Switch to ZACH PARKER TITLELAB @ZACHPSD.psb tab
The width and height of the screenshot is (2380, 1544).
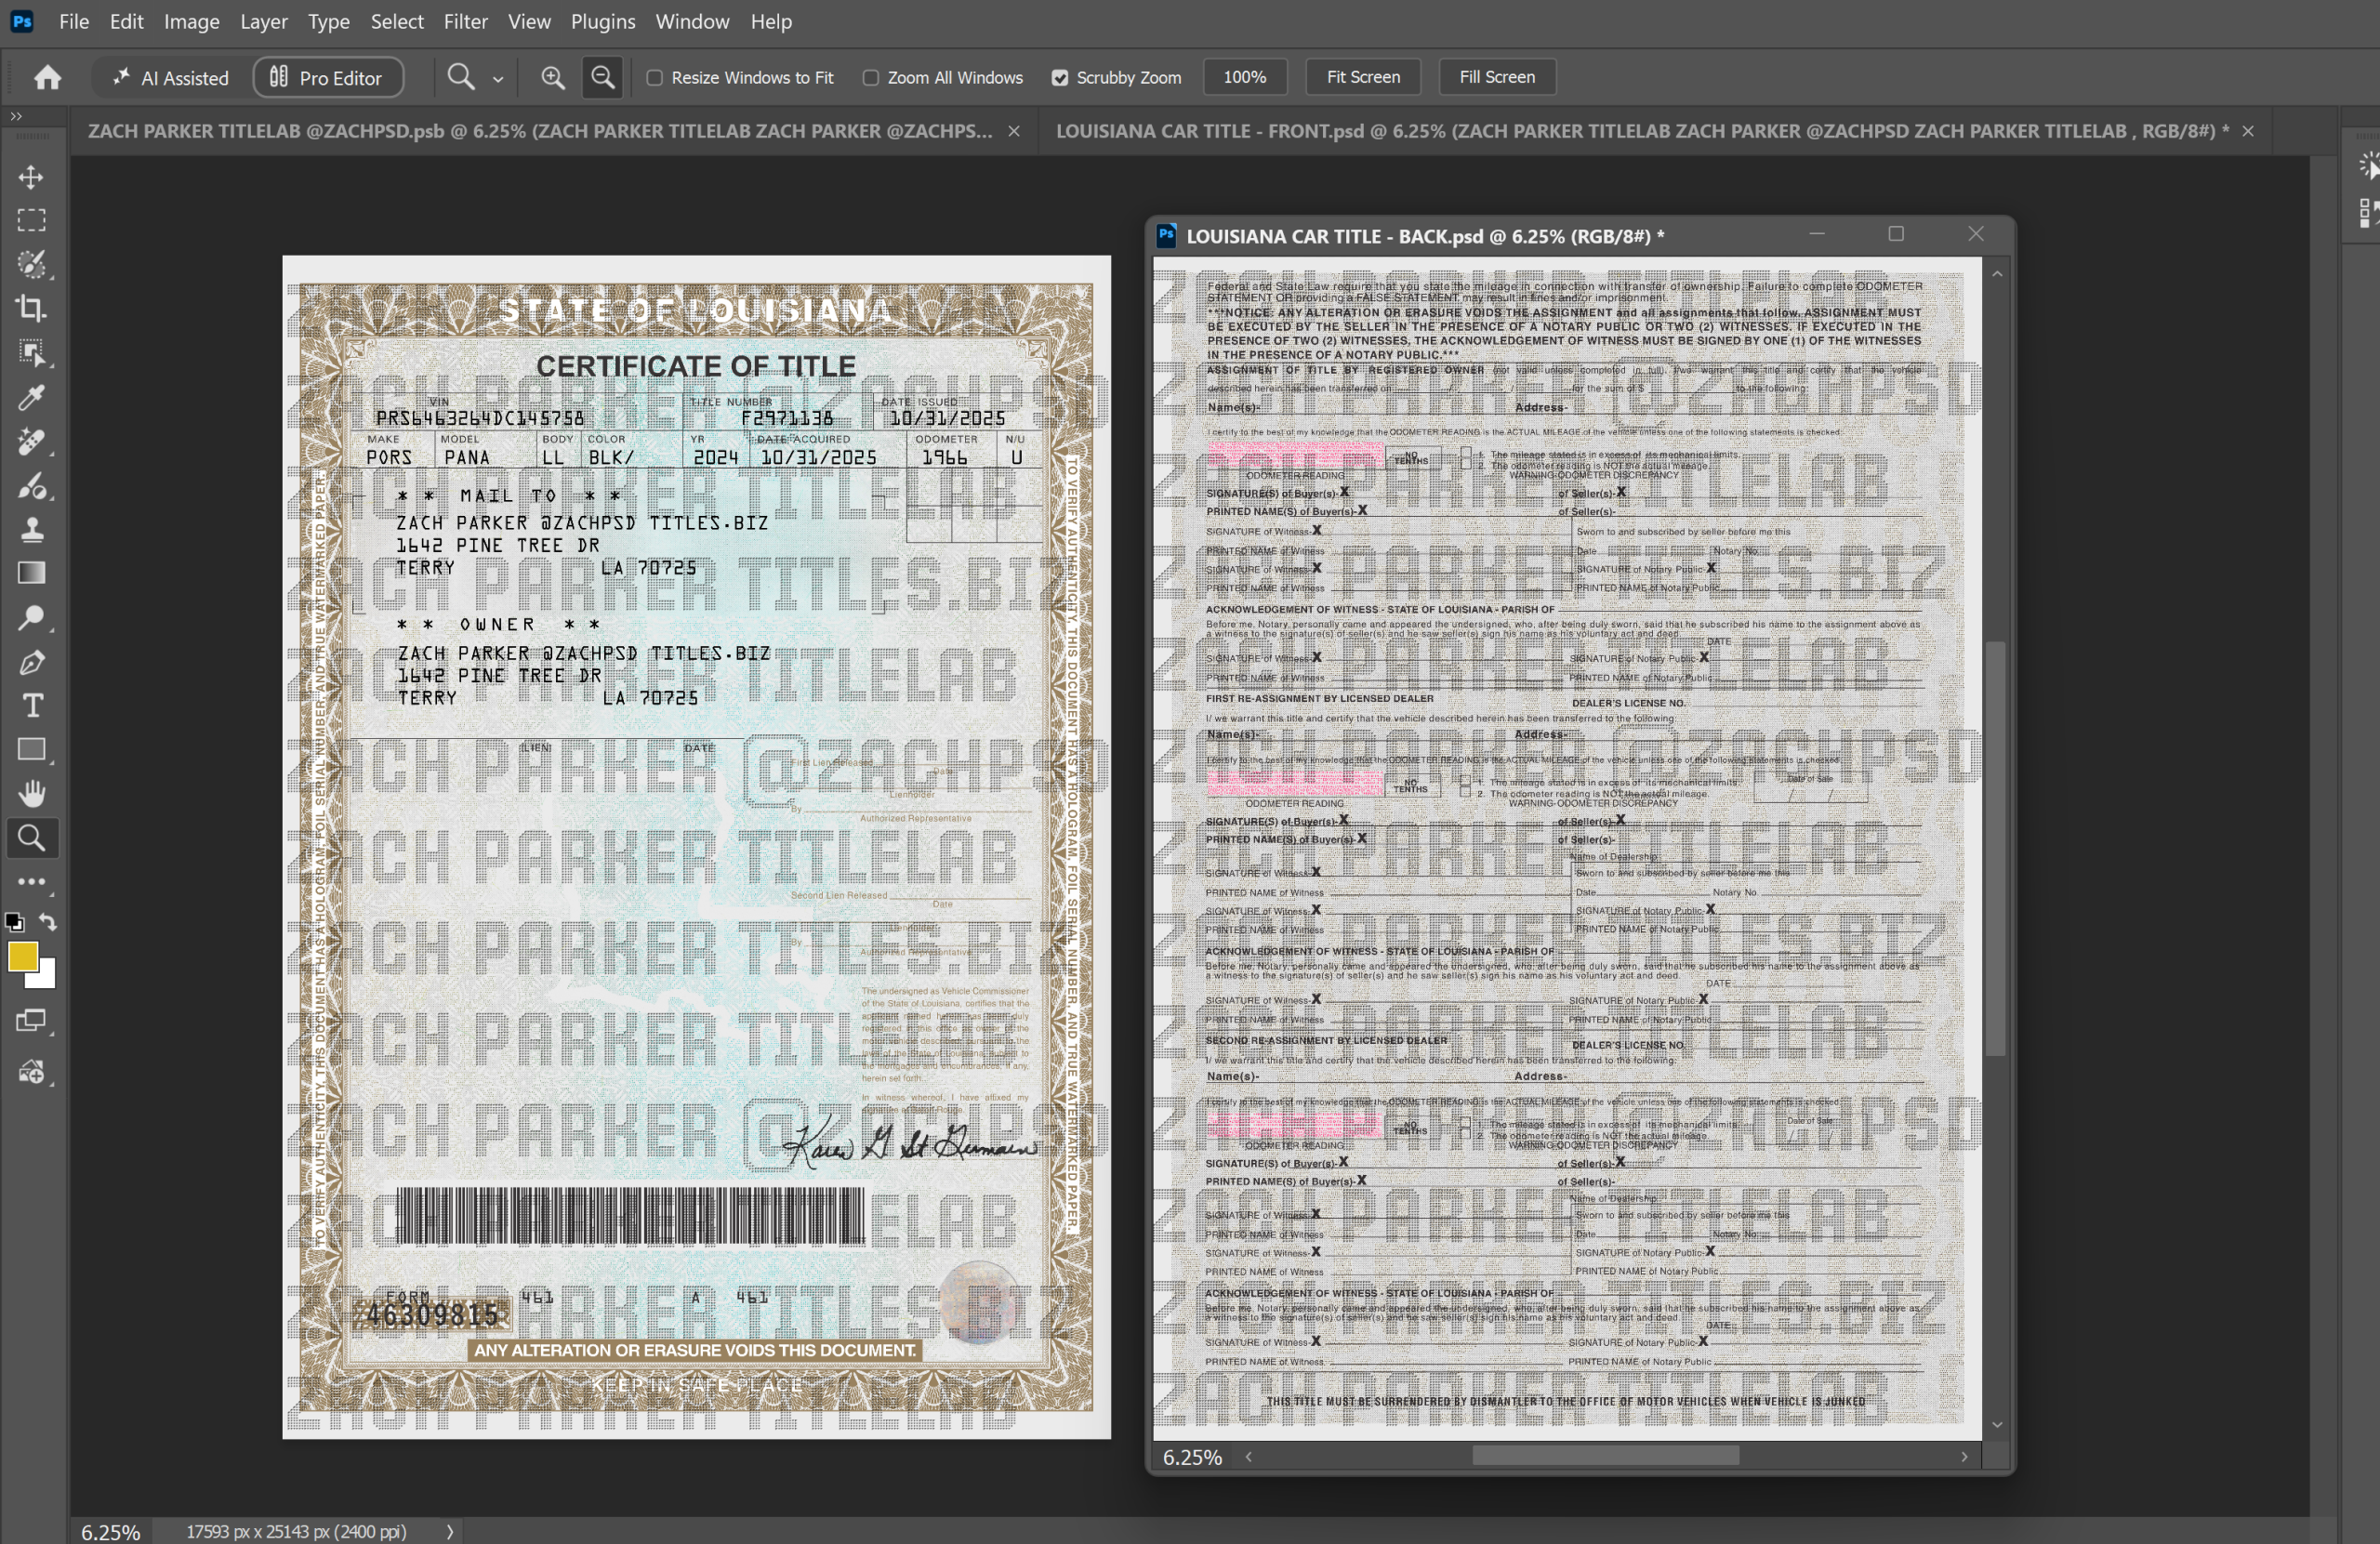click(540, 131)
